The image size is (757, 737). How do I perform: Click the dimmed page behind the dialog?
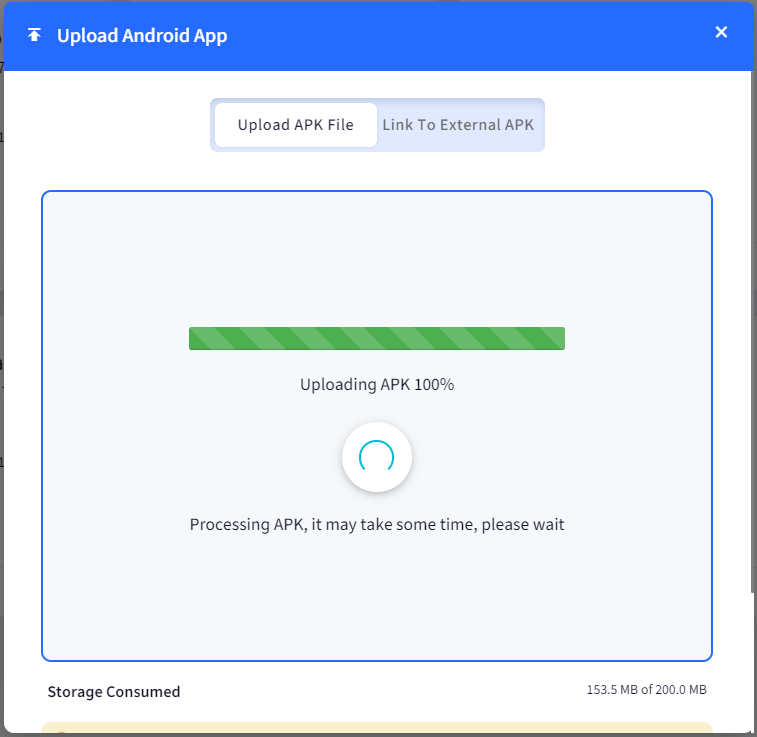1,300
